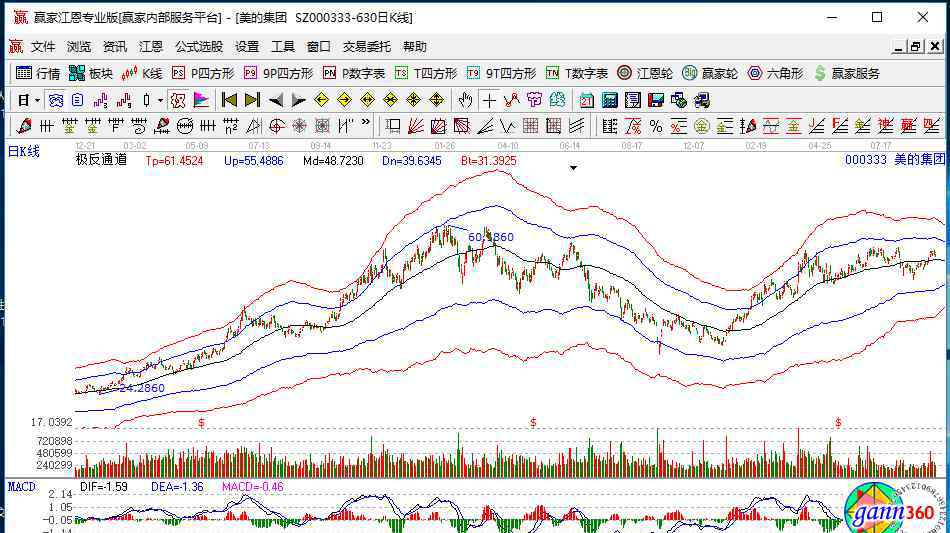This screenshot has width=950, height=533.
Task: Toggle the crosshair cursor mode
Action: click(489, 100)
